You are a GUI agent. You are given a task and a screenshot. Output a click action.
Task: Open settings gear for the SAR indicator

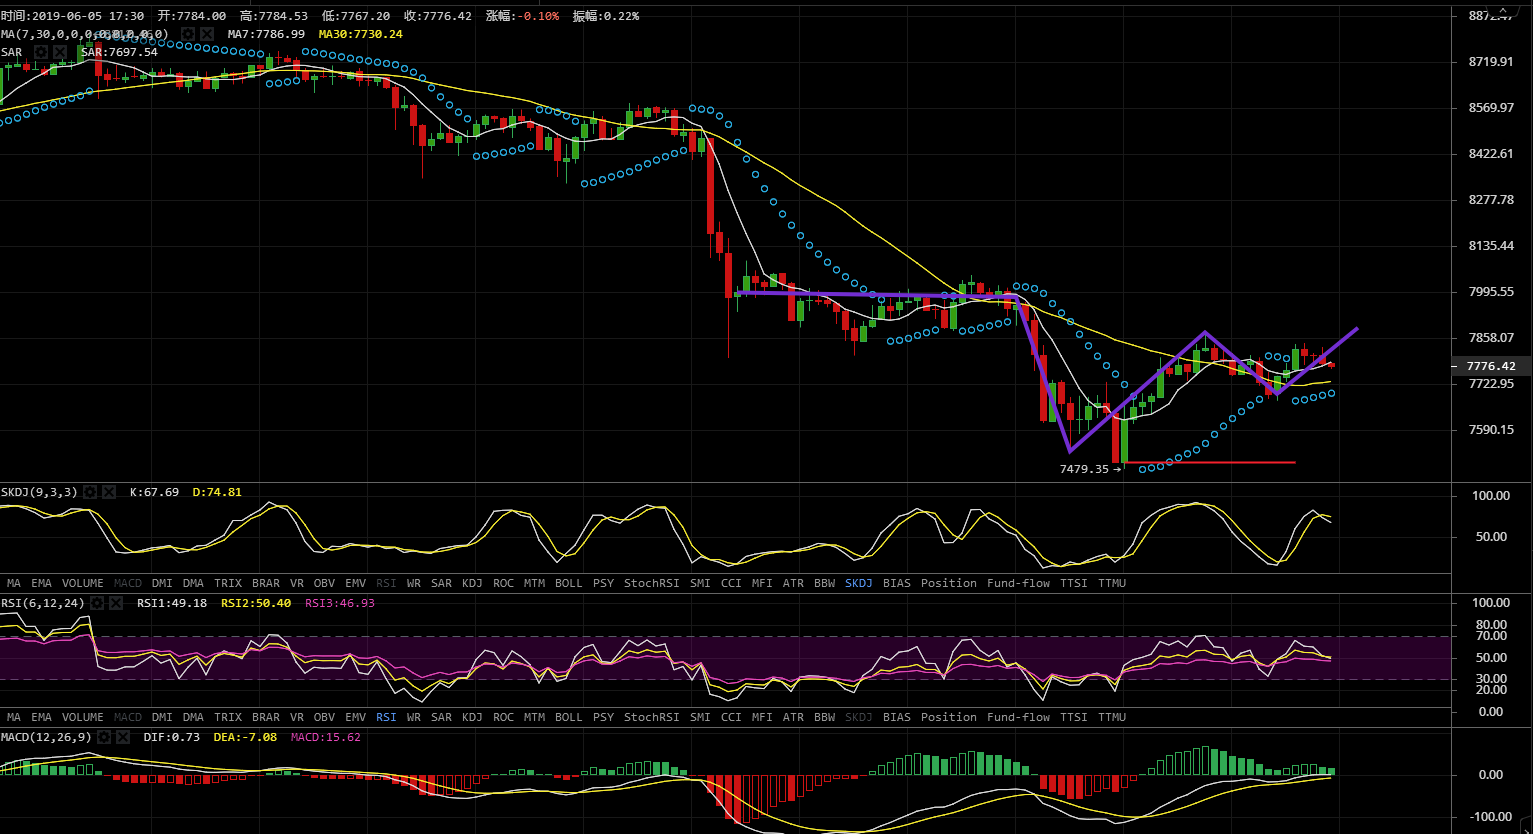coord(41,52)
